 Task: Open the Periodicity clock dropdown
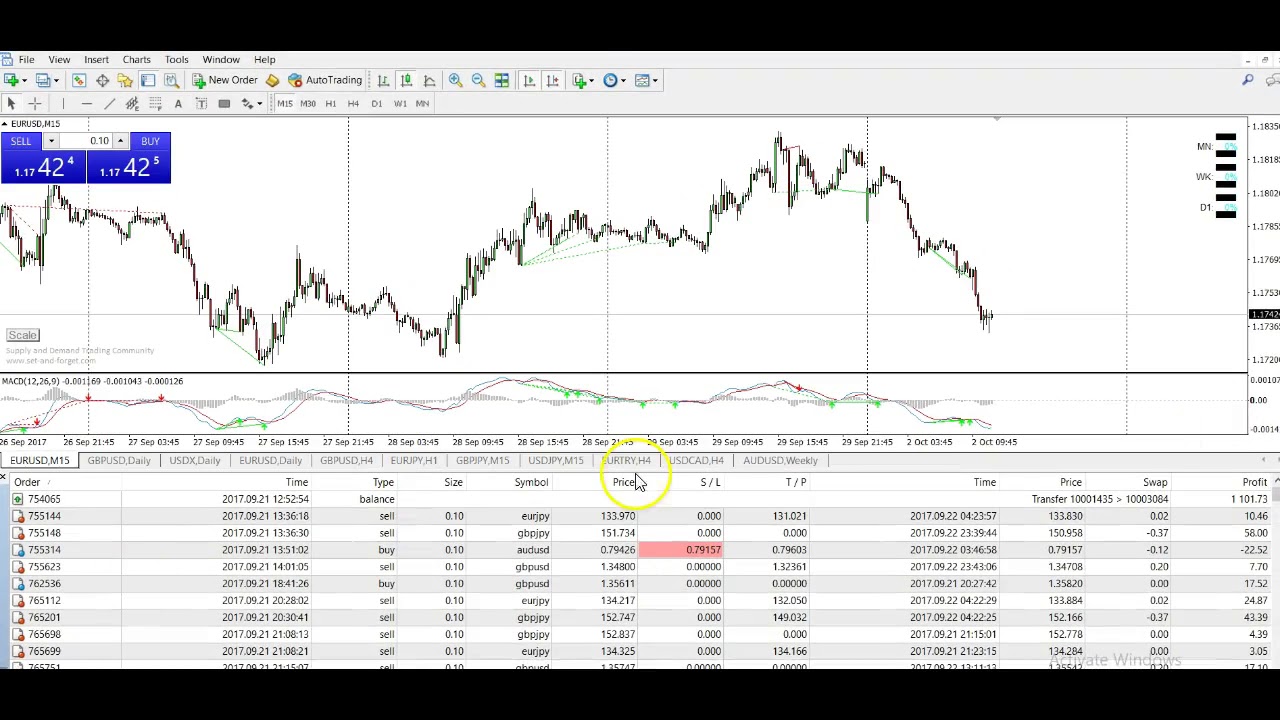click(614, 80)
